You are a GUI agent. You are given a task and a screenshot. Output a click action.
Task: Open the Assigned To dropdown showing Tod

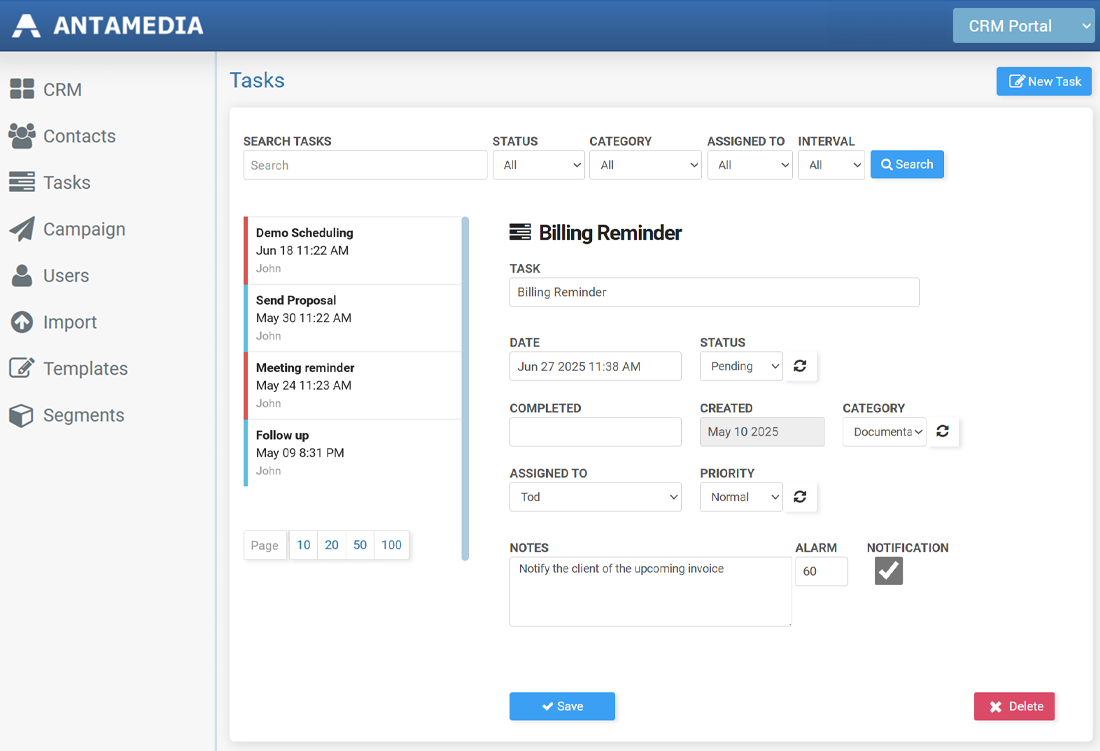point(595,497)
